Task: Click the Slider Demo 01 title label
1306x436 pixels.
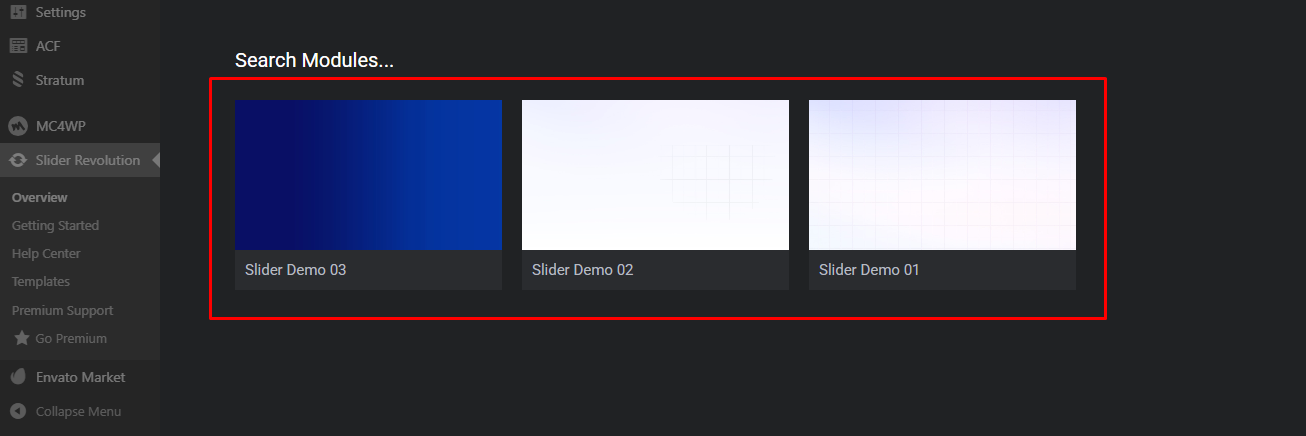Action: [x=869, y=270]
